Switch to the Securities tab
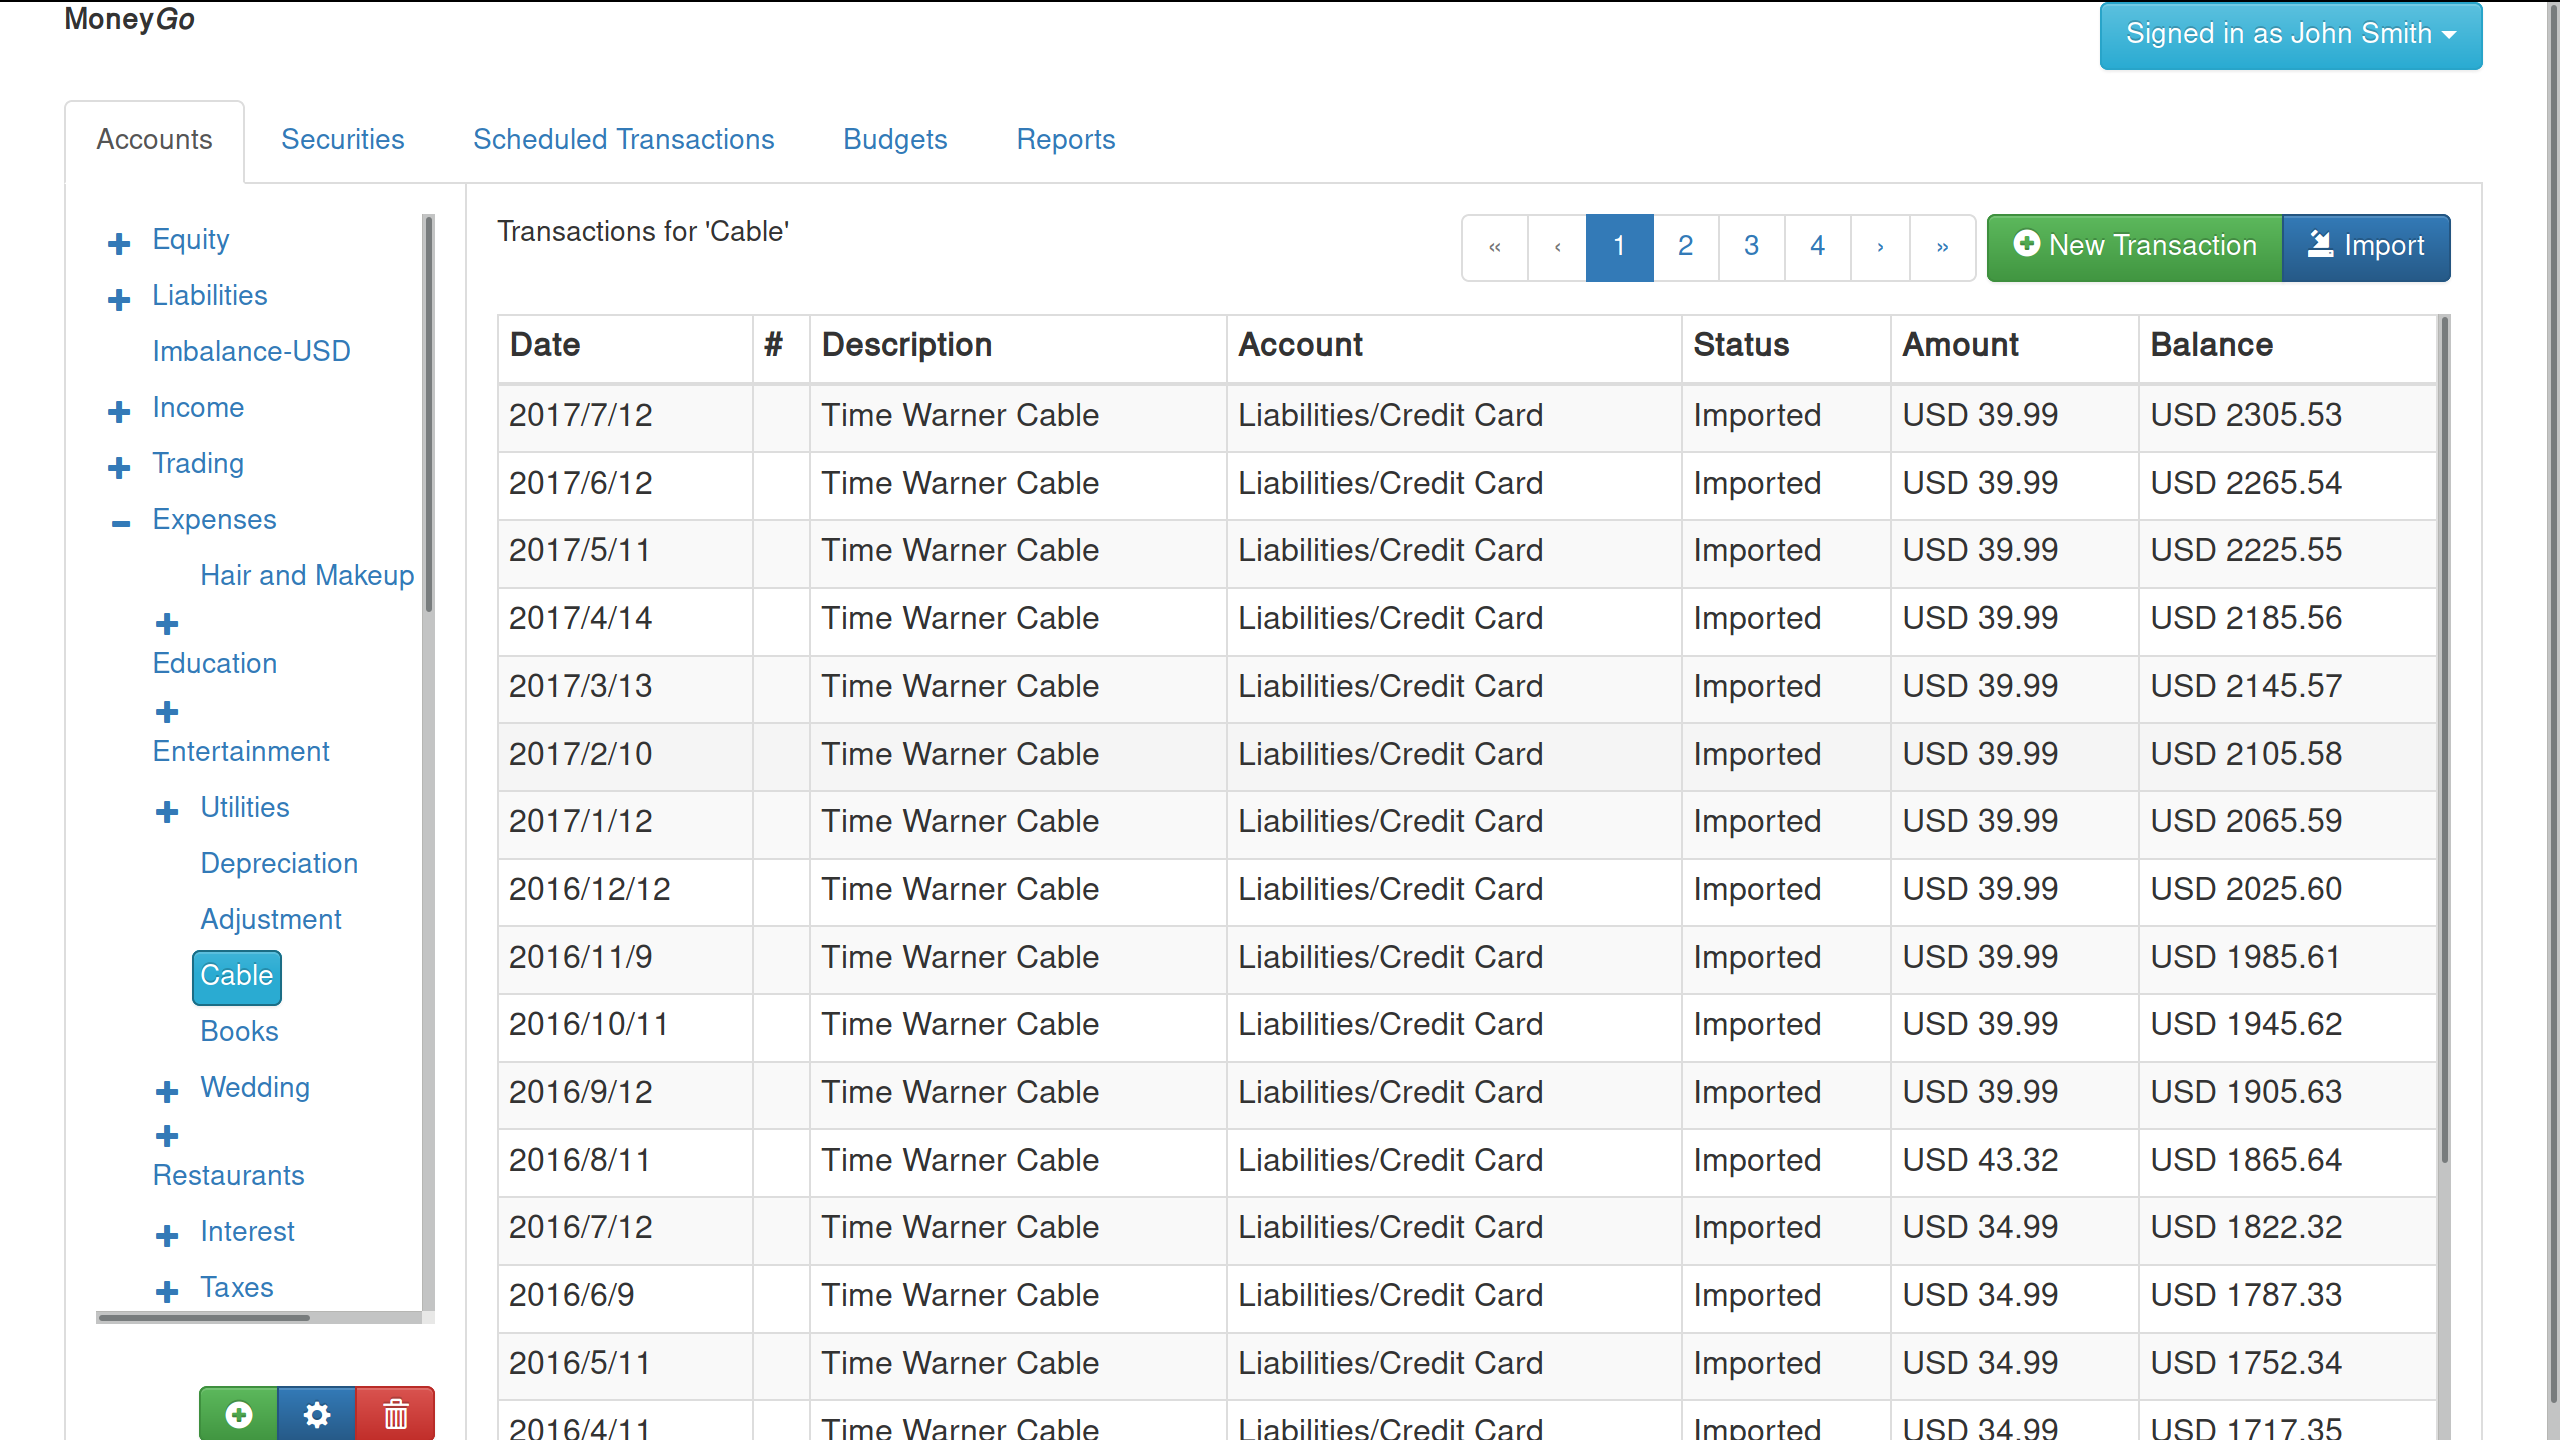 click(342, 139)
